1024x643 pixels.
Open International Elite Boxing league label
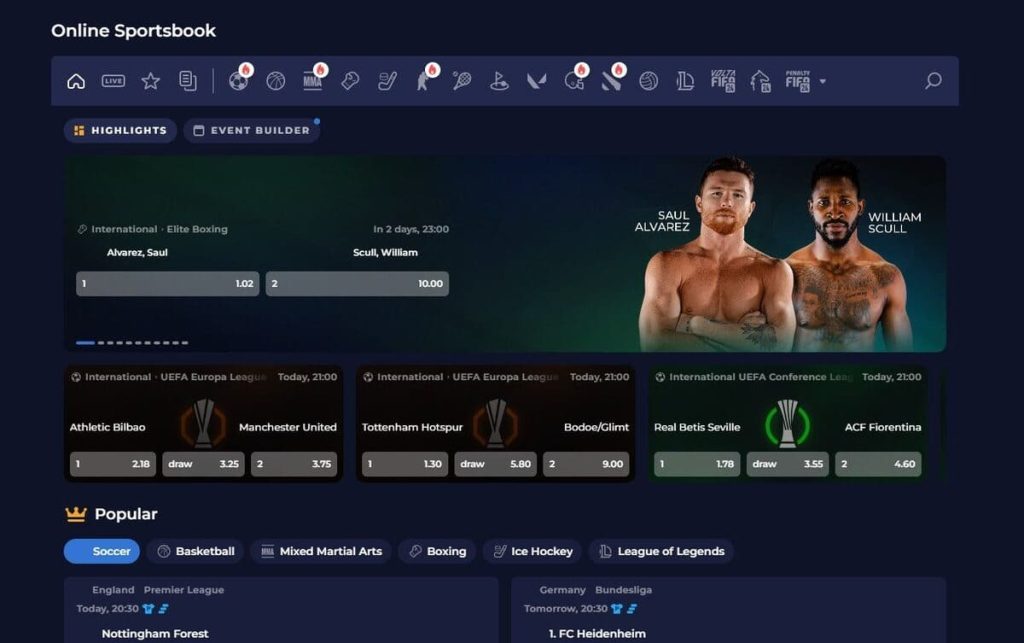tap(159, 229)
